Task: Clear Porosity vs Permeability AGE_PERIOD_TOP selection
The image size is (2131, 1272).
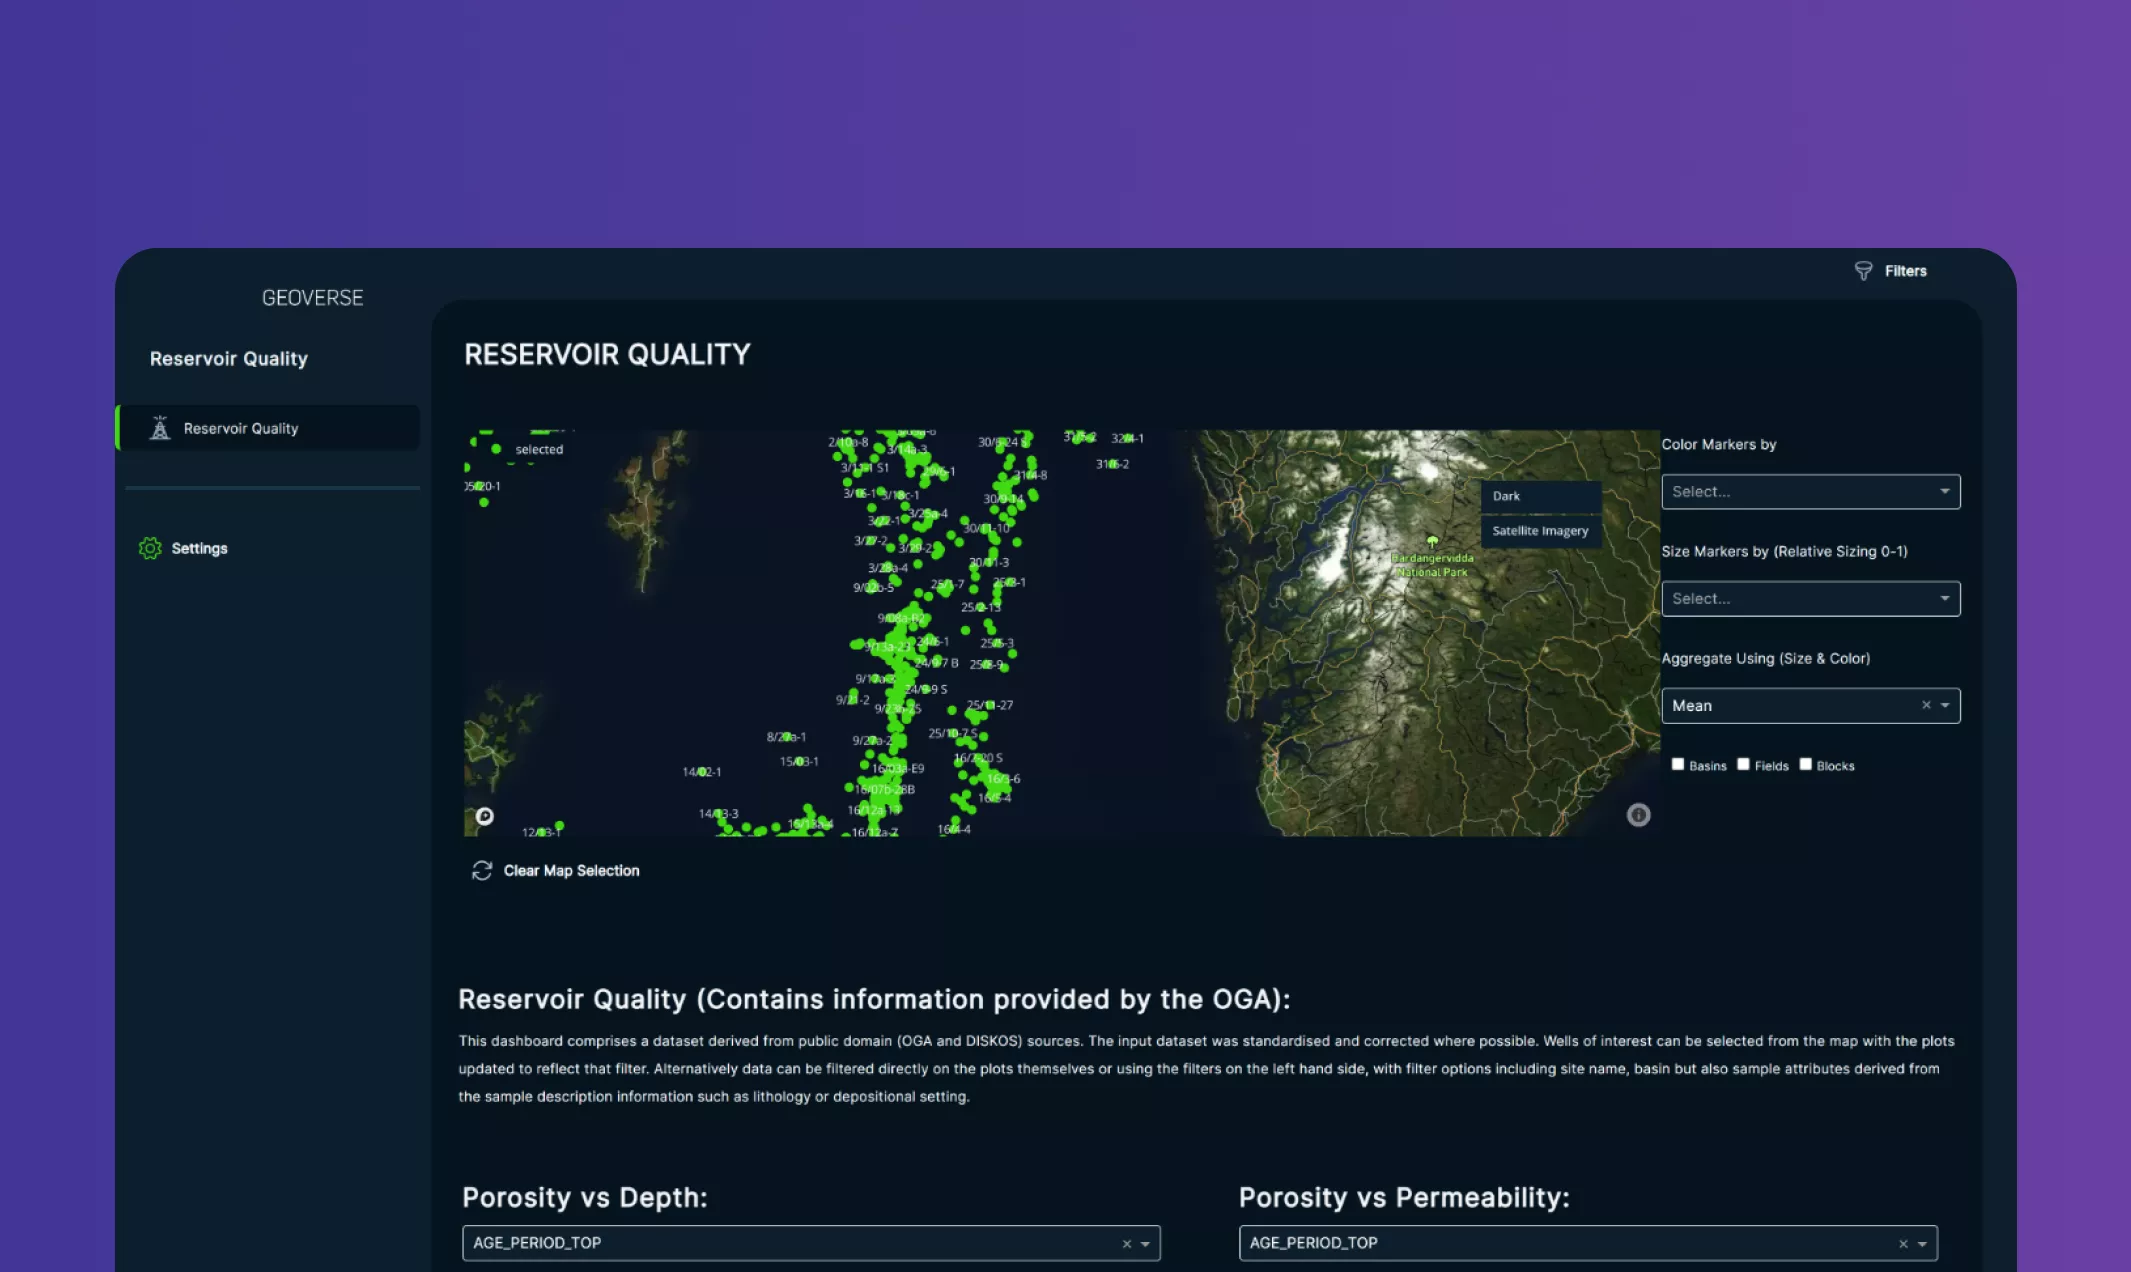Action: pos(1903,1244)
